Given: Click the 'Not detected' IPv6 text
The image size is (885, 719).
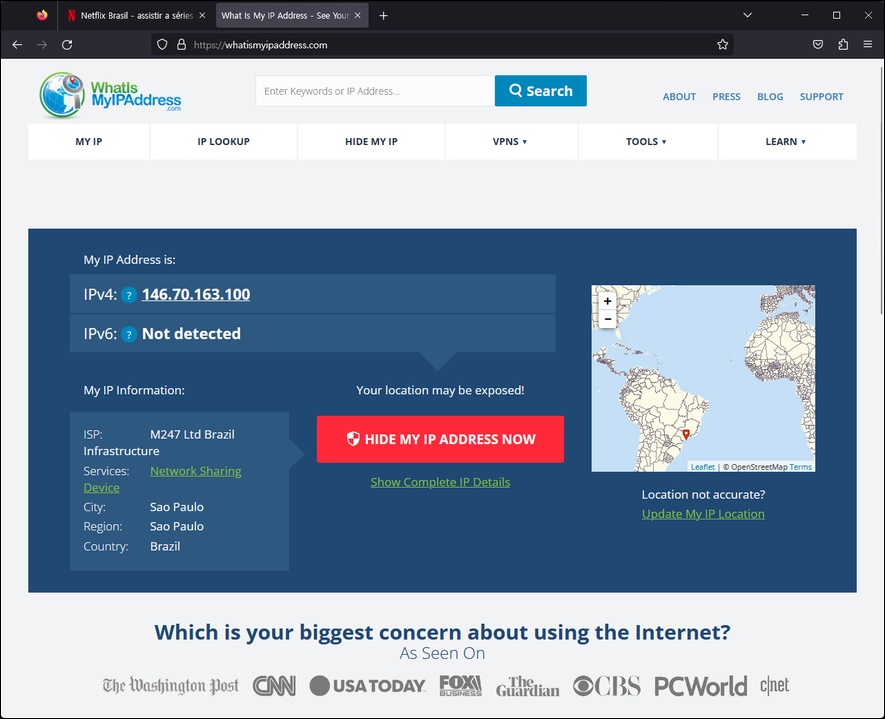Looking at the screenshot, I should coord(191,334).
